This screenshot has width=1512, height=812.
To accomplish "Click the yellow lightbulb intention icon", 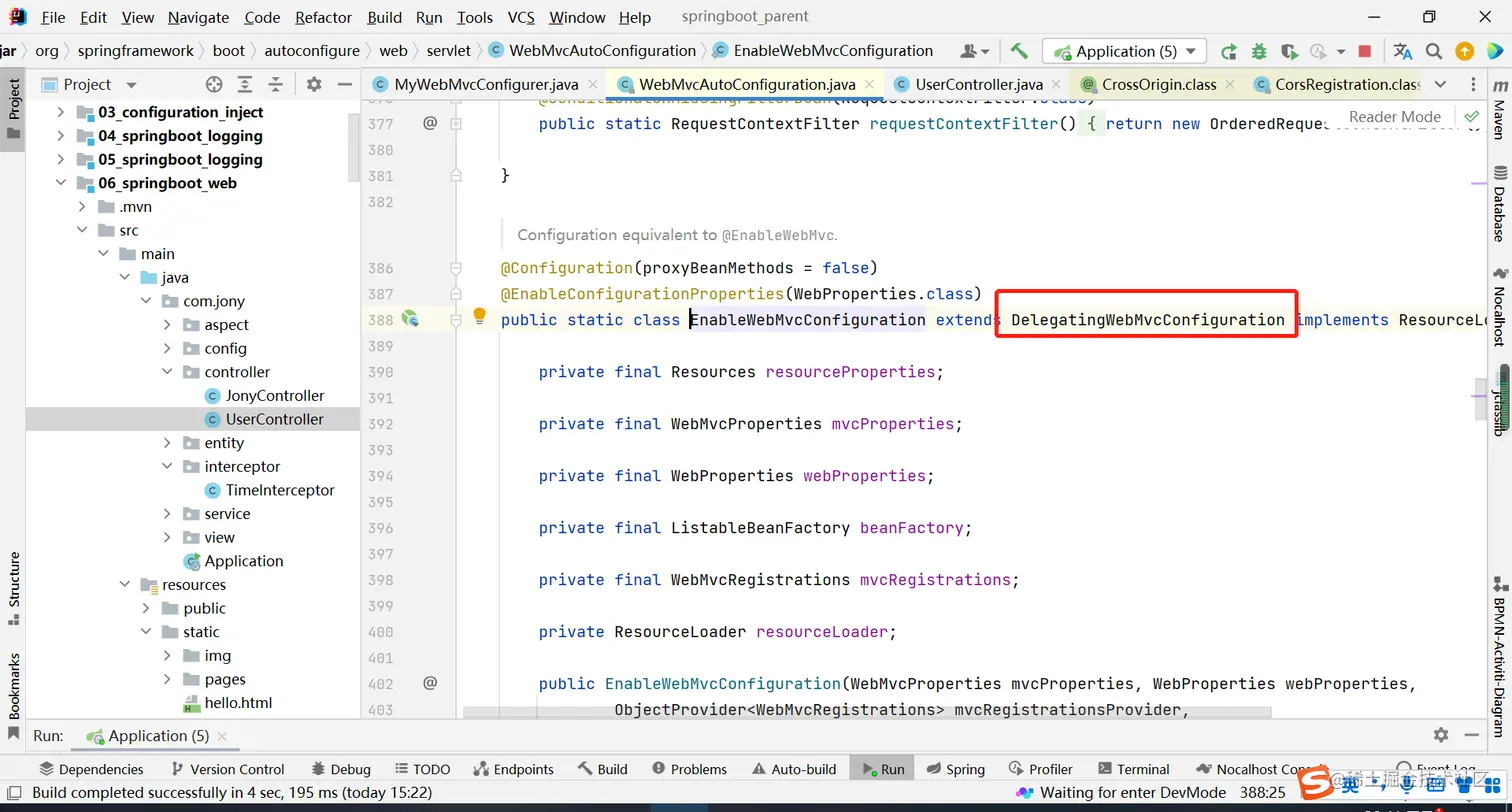I will [479, 316].
